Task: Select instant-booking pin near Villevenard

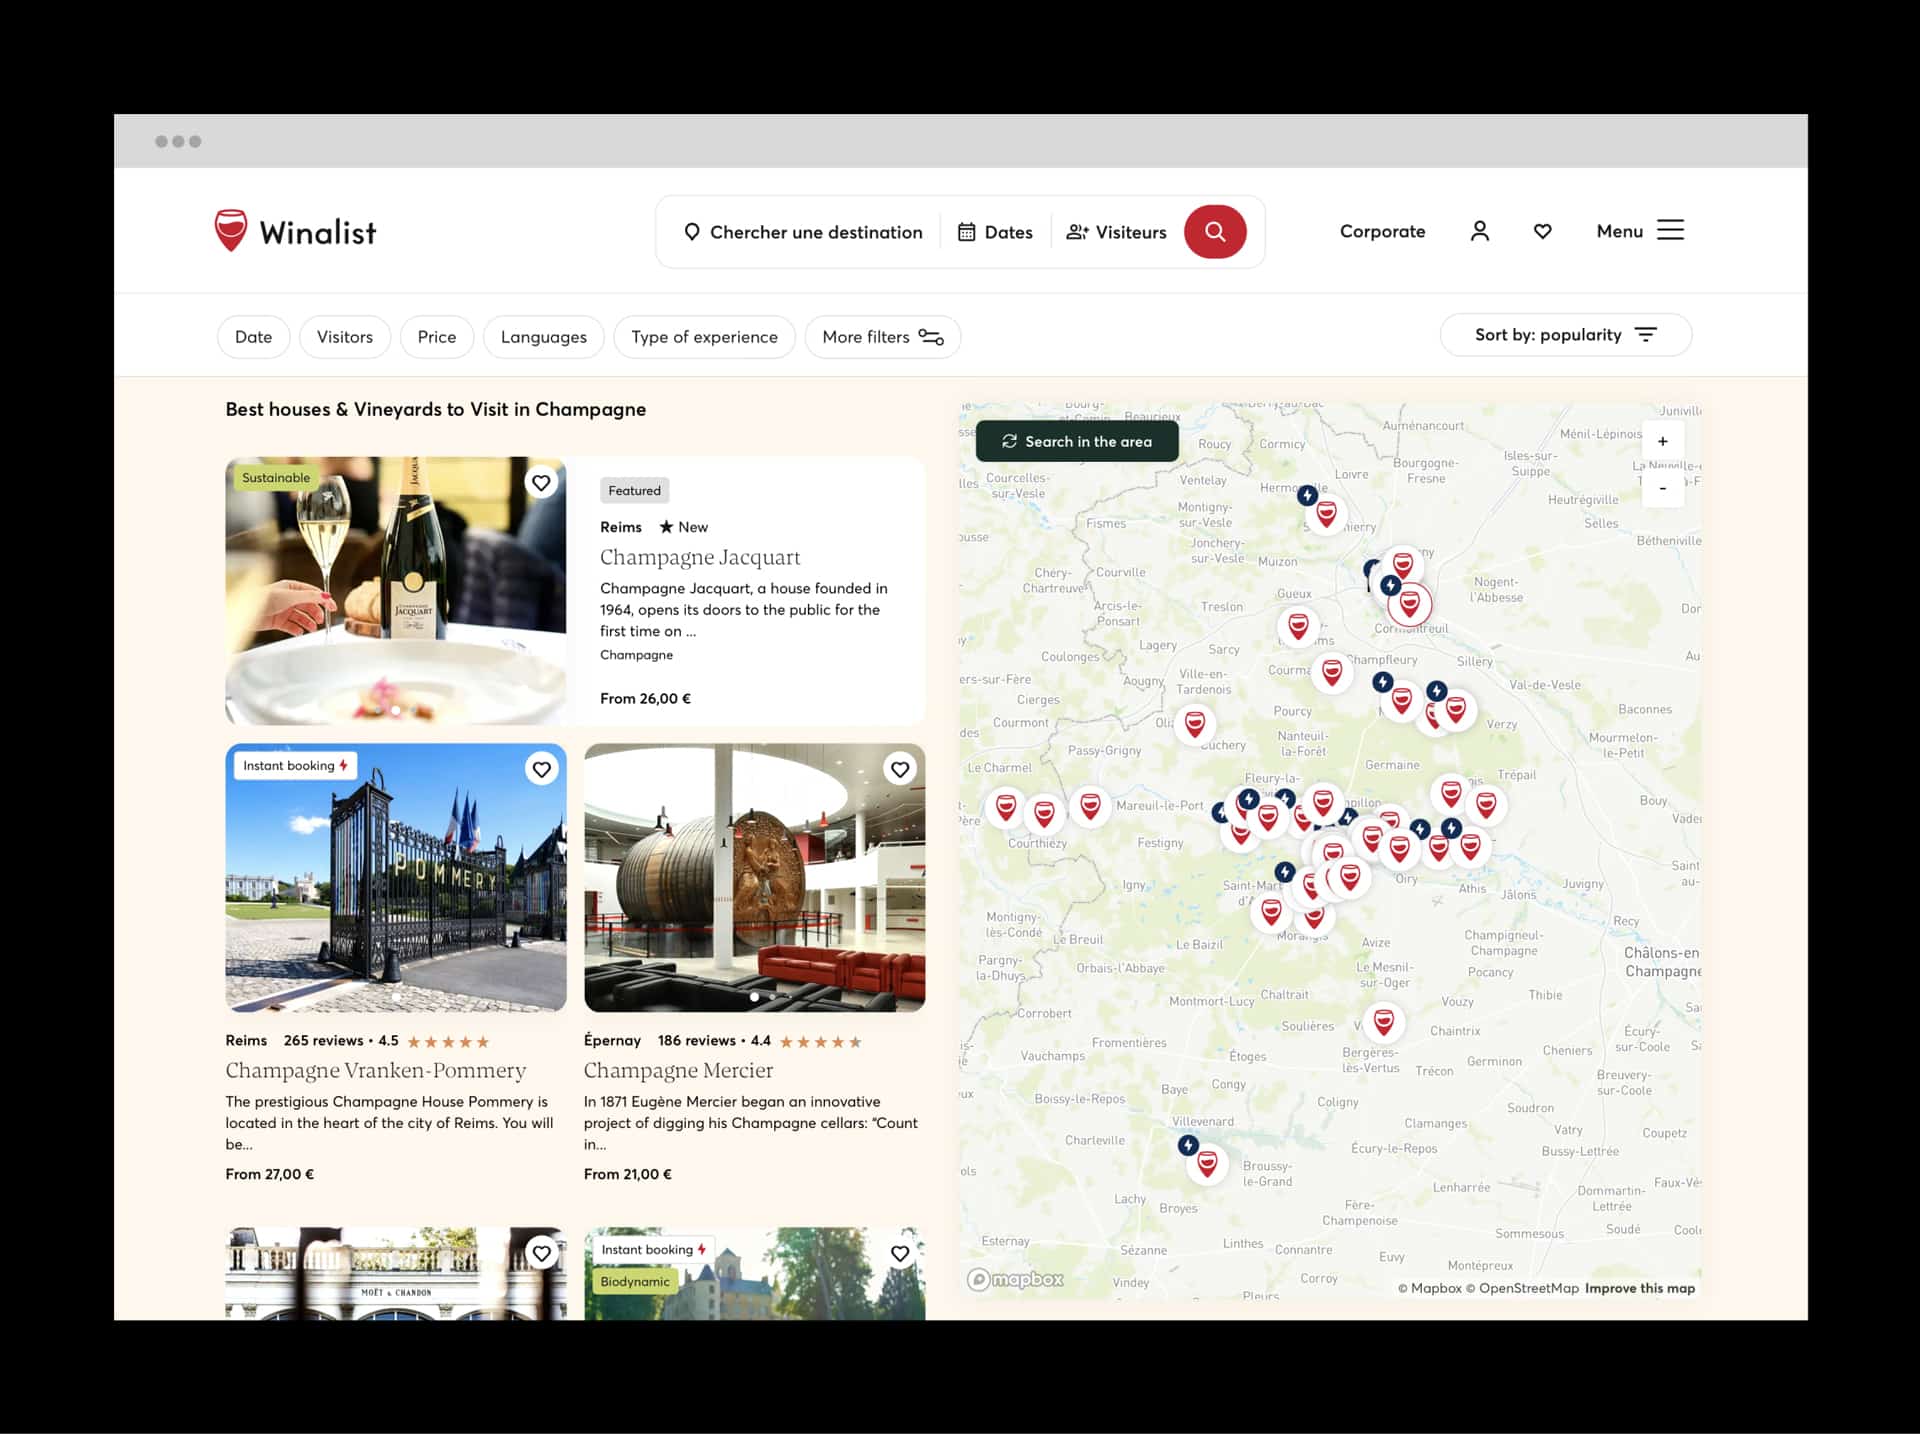Action: tap(1188, 1145)
